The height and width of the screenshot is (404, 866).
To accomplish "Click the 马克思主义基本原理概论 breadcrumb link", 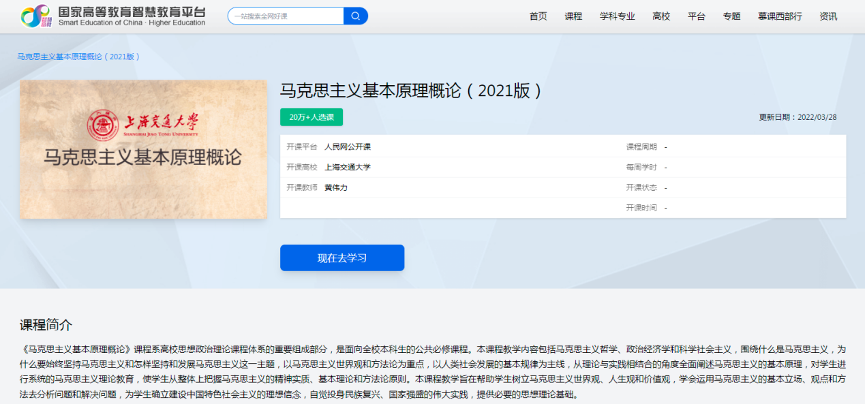I will [78, 56].
